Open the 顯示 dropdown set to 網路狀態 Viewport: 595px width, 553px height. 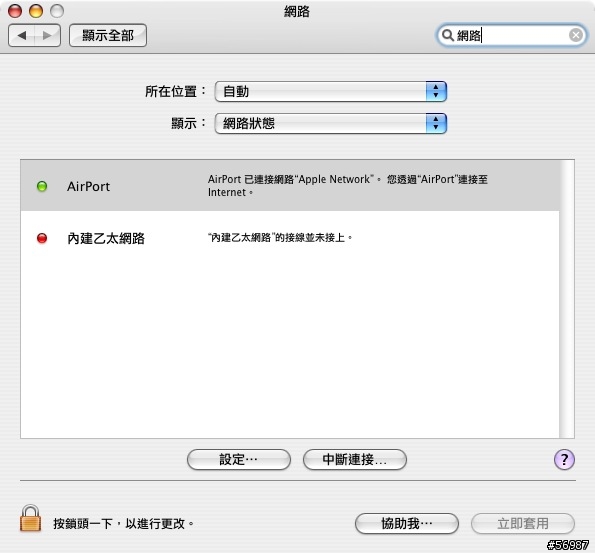331,123
